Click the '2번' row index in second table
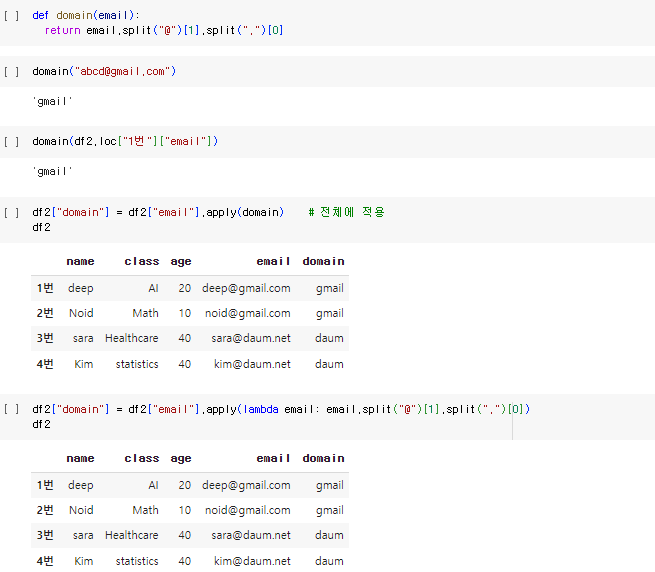Screen dimensions: 655x572 (45, 510)
